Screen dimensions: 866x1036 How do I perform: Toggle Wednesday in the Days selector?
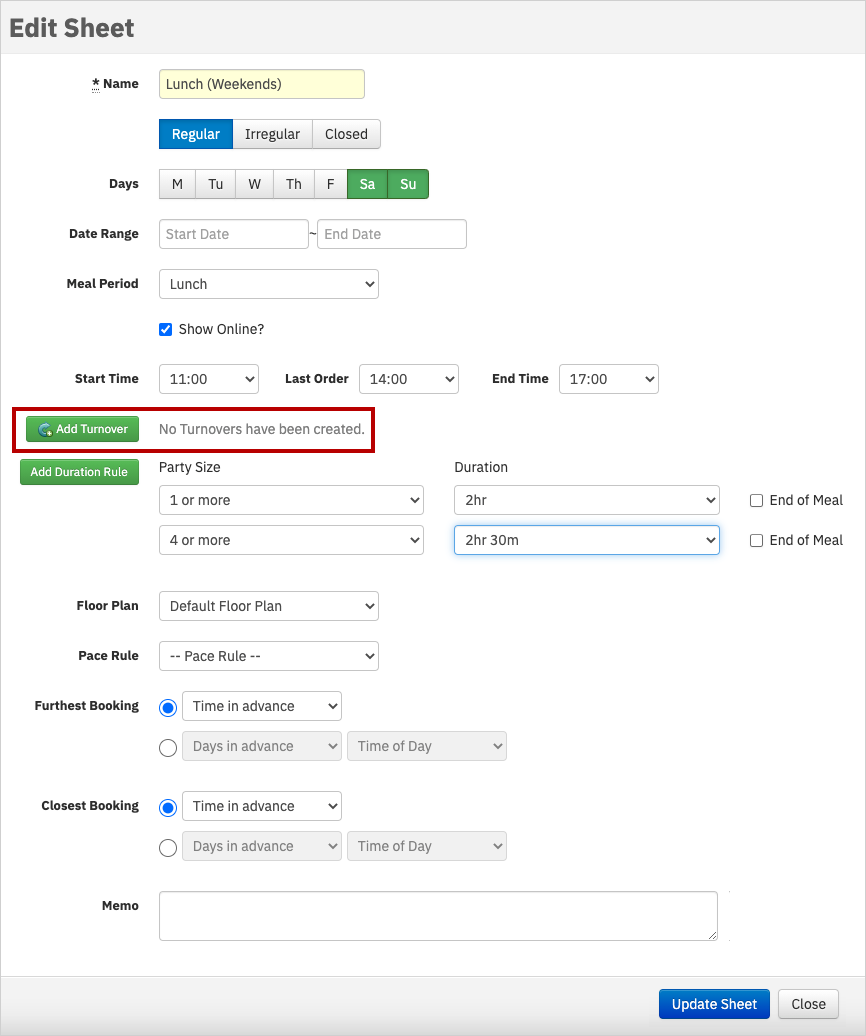(254, 184)
